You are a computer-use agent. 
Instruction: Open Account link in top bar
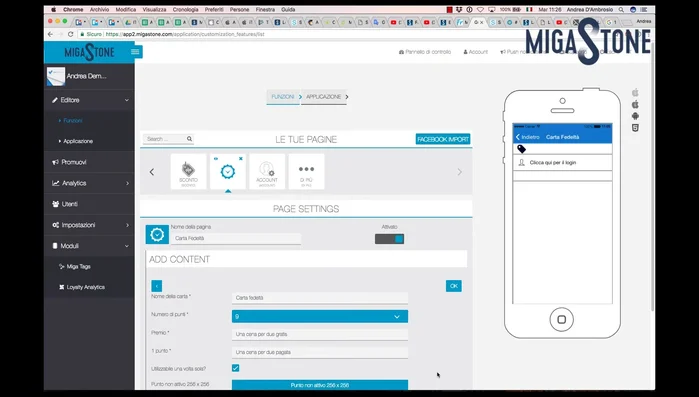476,52
